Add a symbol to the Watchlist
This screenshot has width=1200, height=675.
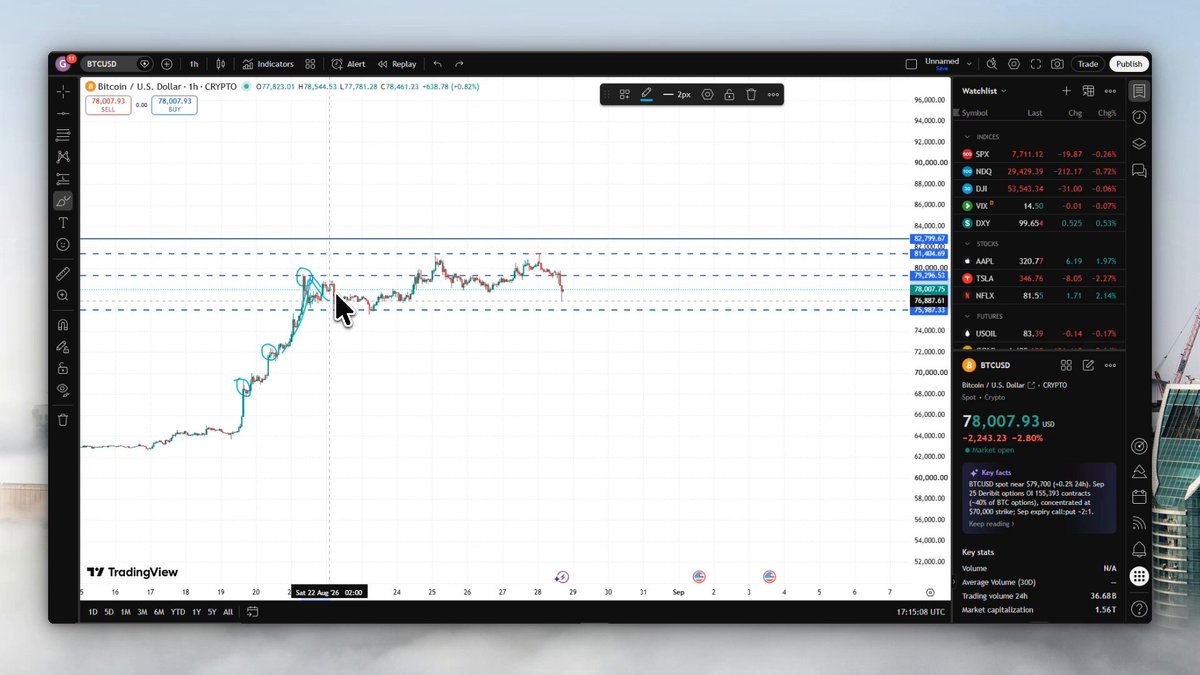click(x=1066, y=91)
